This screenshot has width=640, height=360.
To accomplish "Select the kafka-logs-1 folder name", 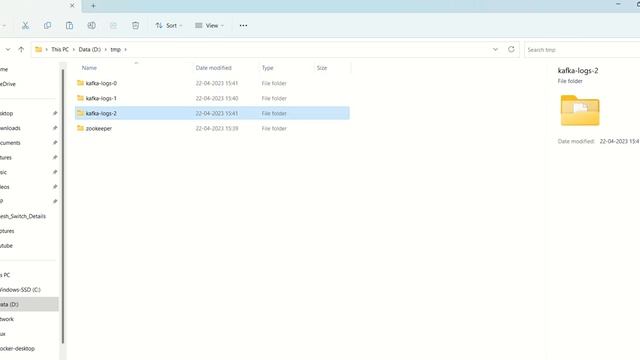I will click(x=101, y=98).
